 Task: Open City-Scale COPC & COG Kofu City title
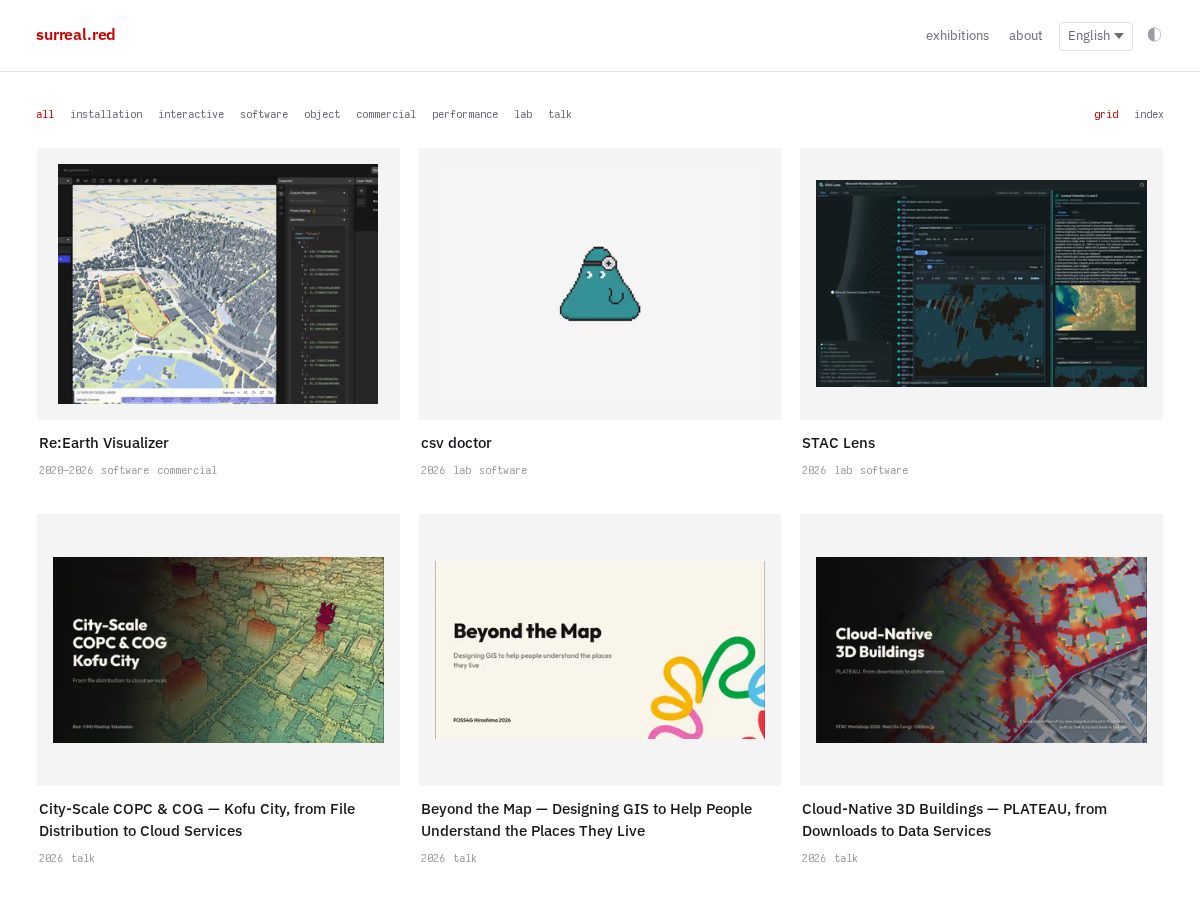click(197, 820)
